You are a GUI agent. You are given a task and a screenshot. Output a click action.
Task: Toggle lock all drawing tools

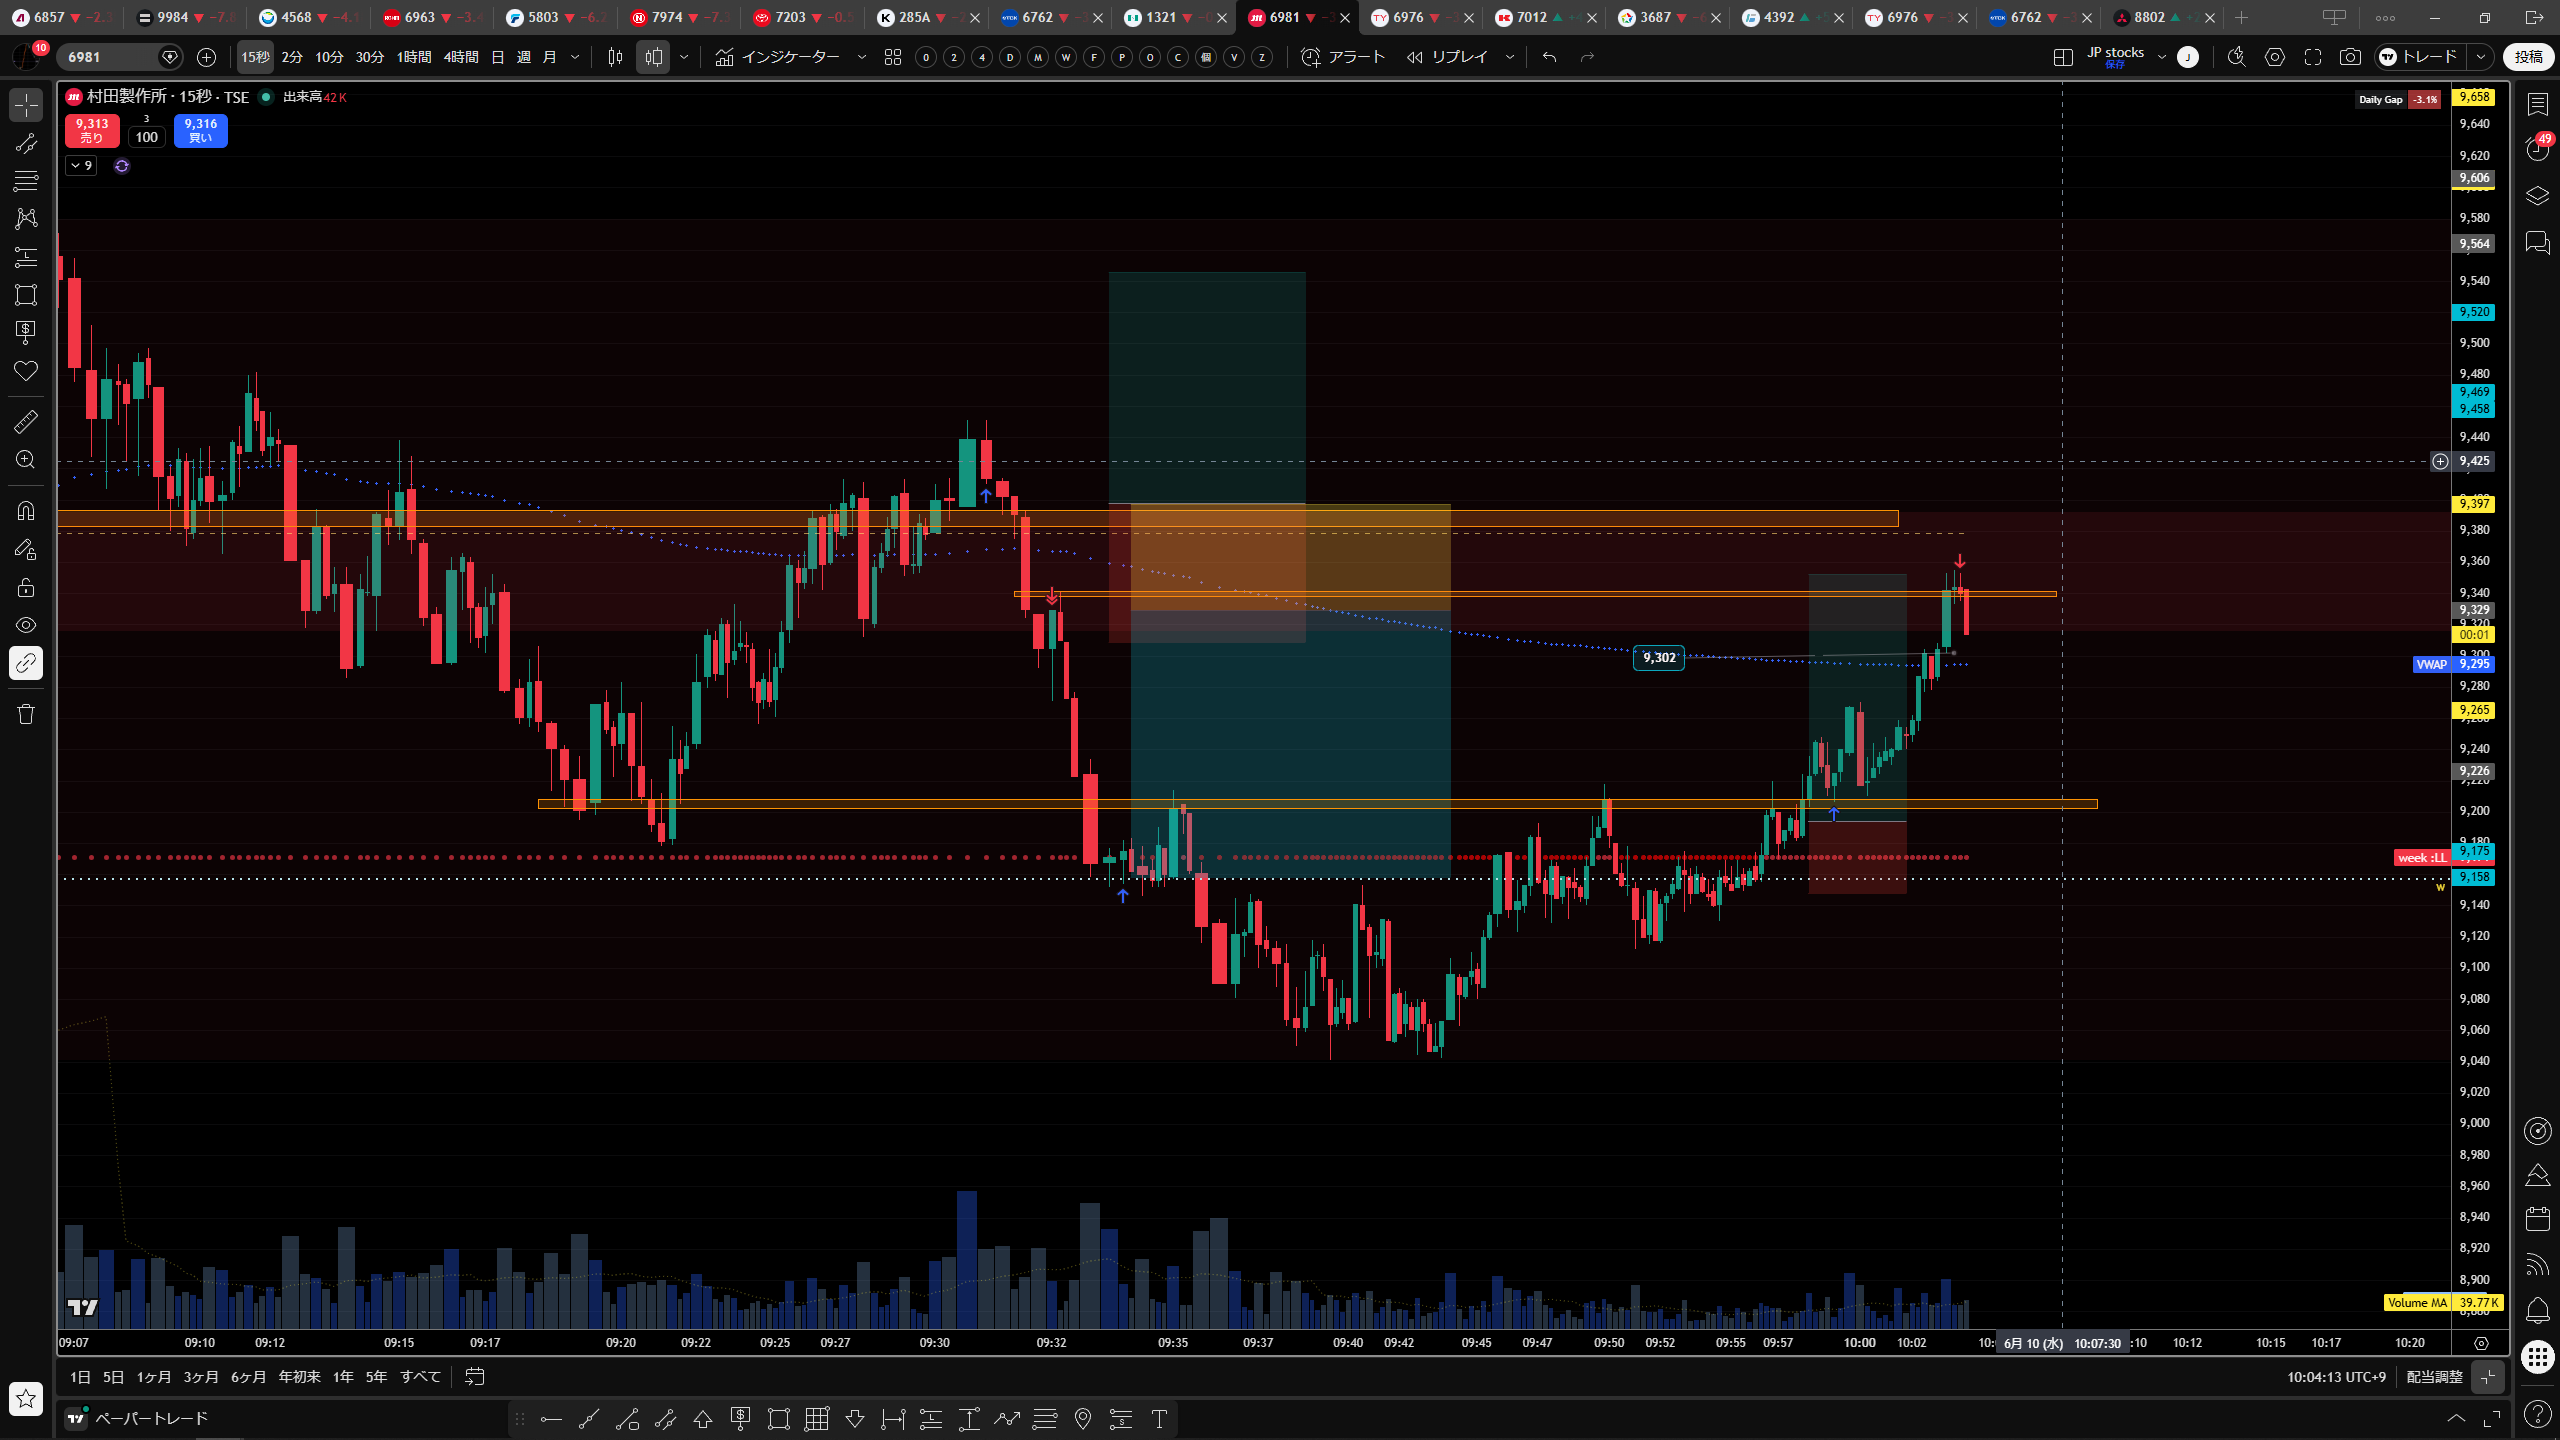click(26, 587)
